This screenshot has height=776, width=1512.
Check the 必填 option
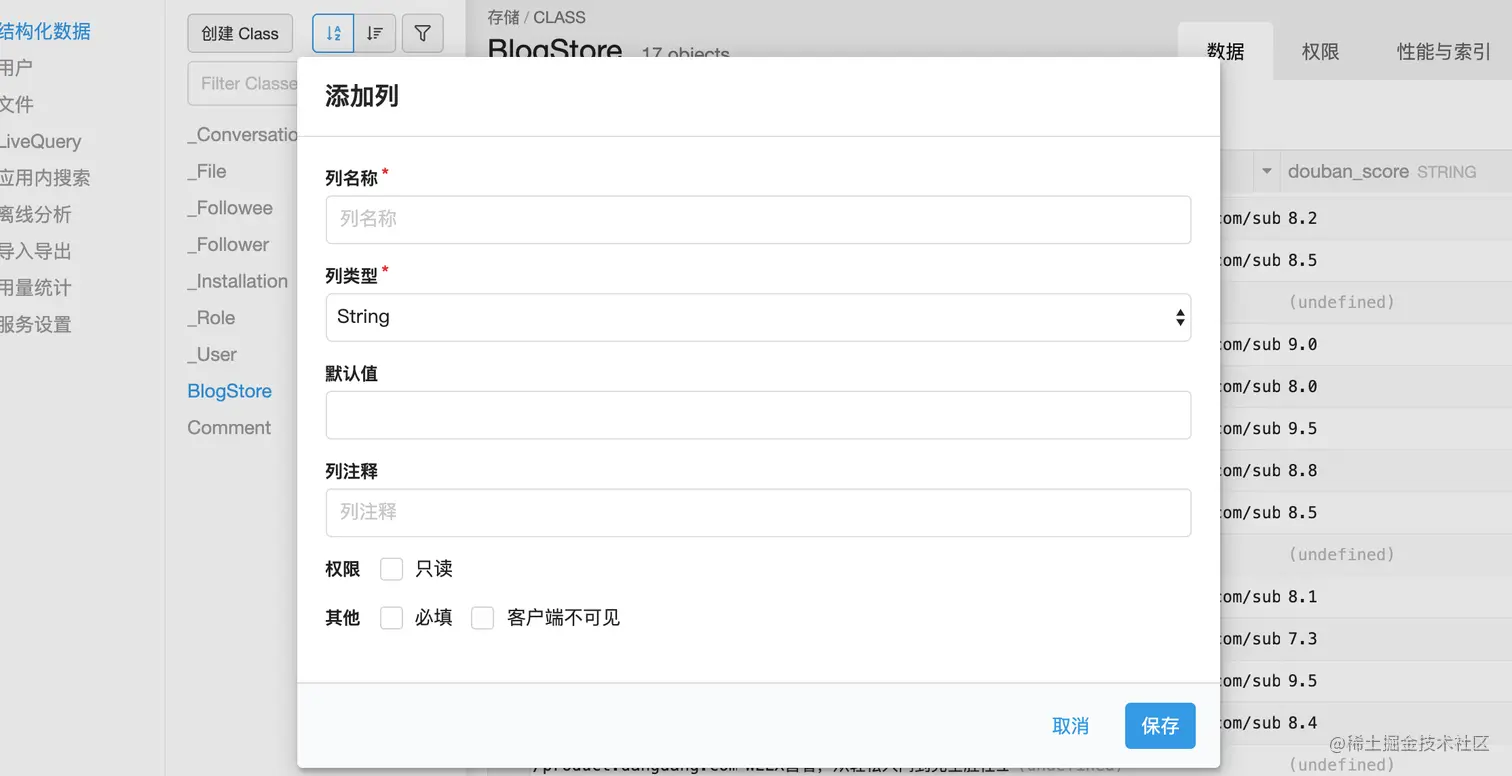click(x=391, y=618)
